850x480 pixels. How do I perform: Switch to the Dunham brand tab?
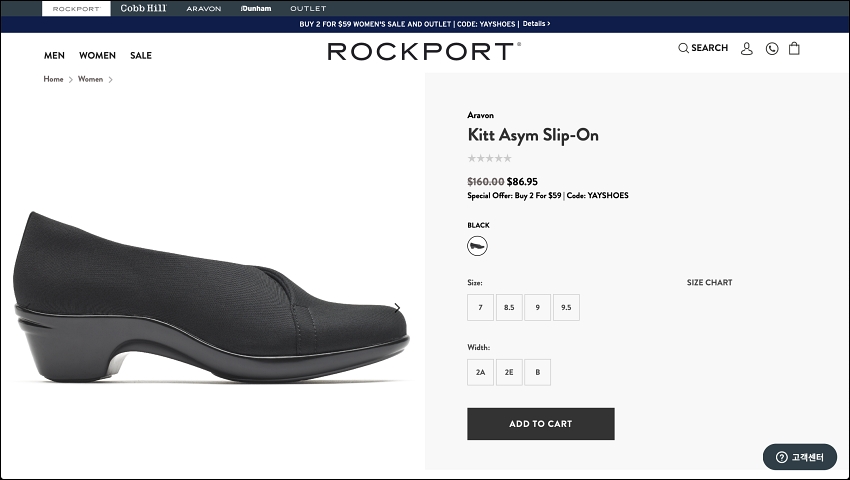pyautogui.click(x=256, y=9)
